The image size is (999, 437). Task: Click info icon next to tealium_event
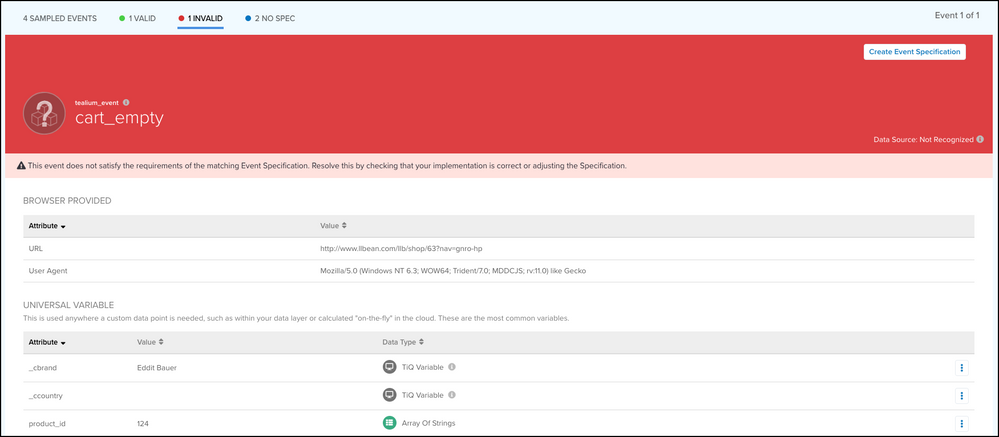(x=126, y=102)
